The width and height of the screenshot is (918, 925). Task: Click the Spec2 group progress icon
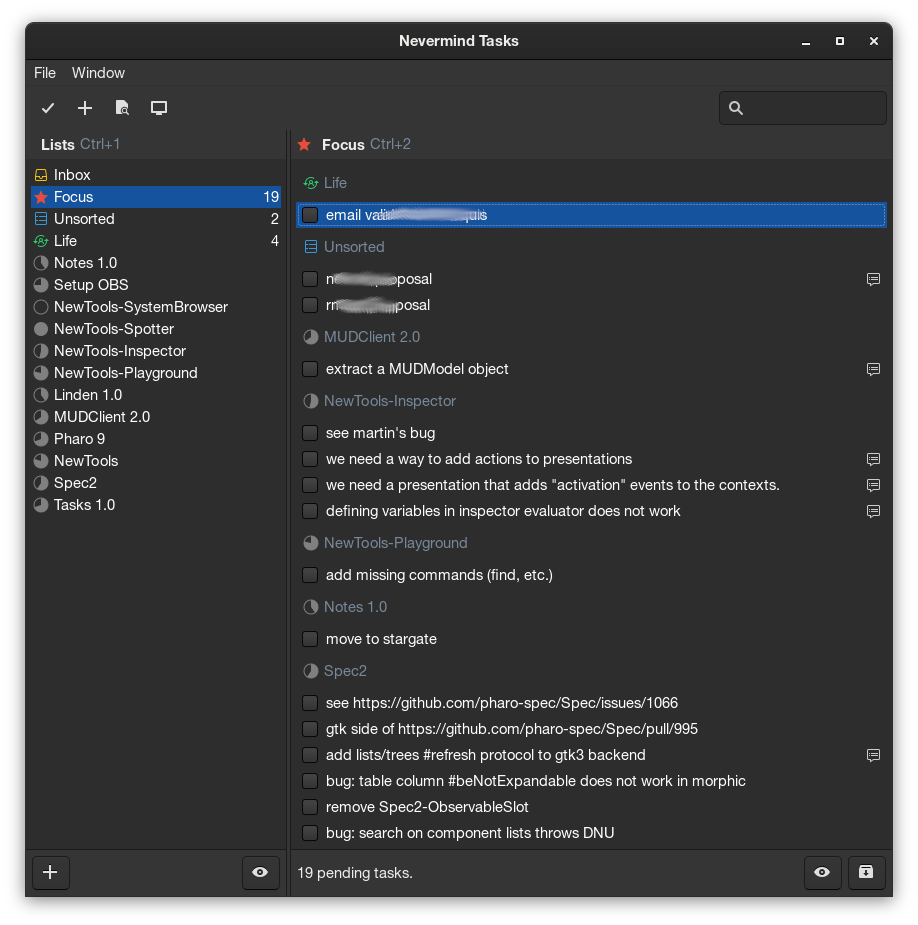click(311, 671)
